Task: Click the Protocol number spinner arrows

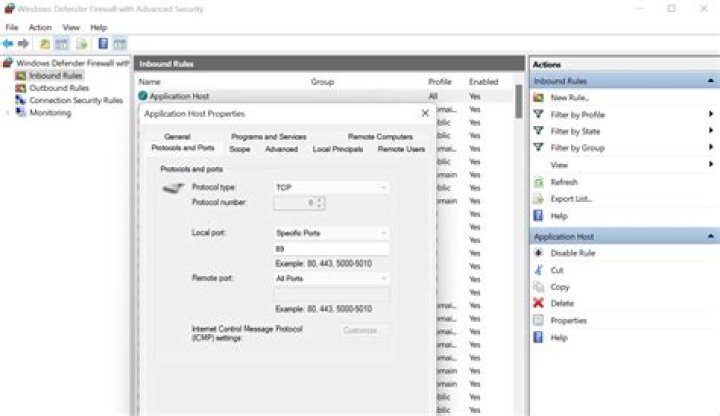Action: click(x=320, y=202)
